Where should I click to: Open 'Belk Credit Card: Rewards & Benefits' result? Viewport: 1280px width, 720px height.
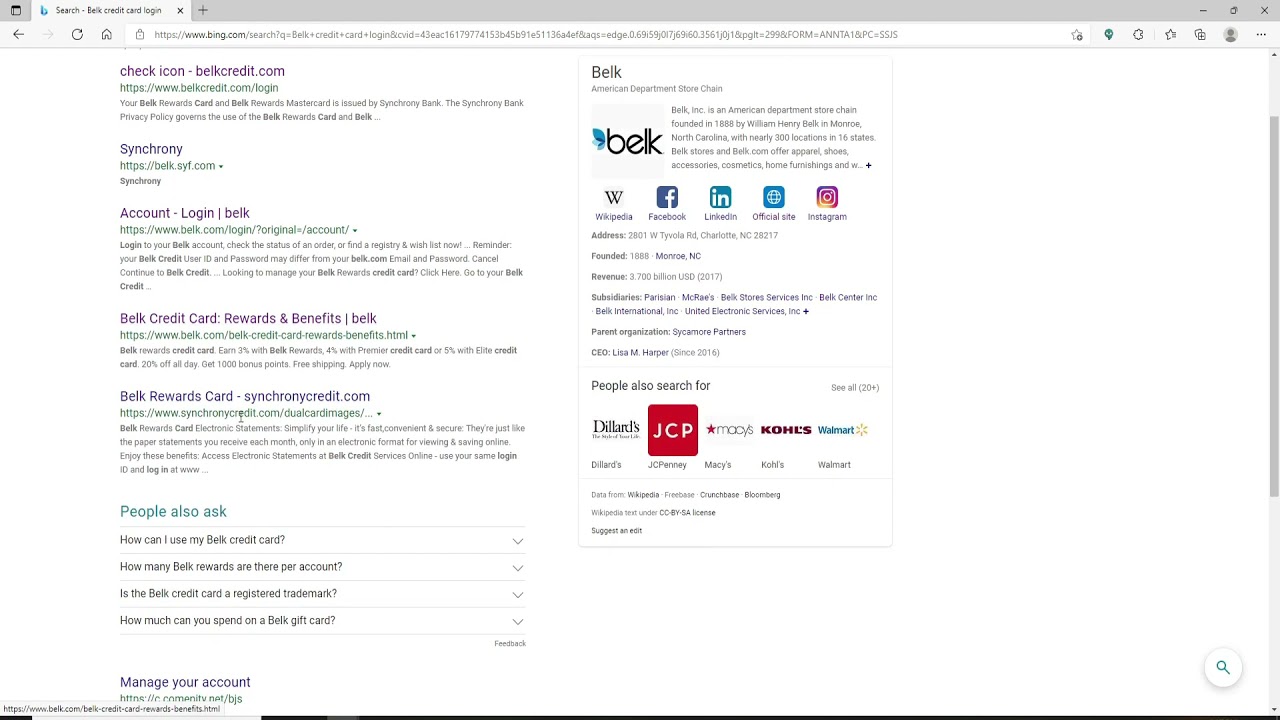tap(248, 318)
